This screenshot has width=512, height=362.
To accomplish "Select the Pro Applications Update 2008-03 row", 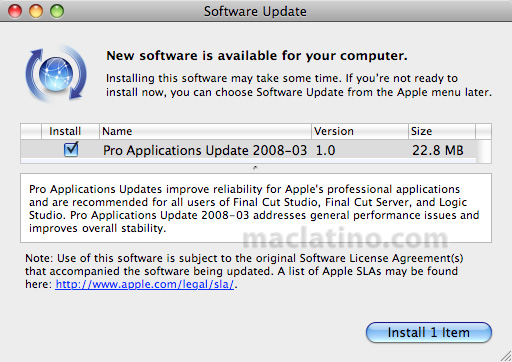I will (249, 150).
